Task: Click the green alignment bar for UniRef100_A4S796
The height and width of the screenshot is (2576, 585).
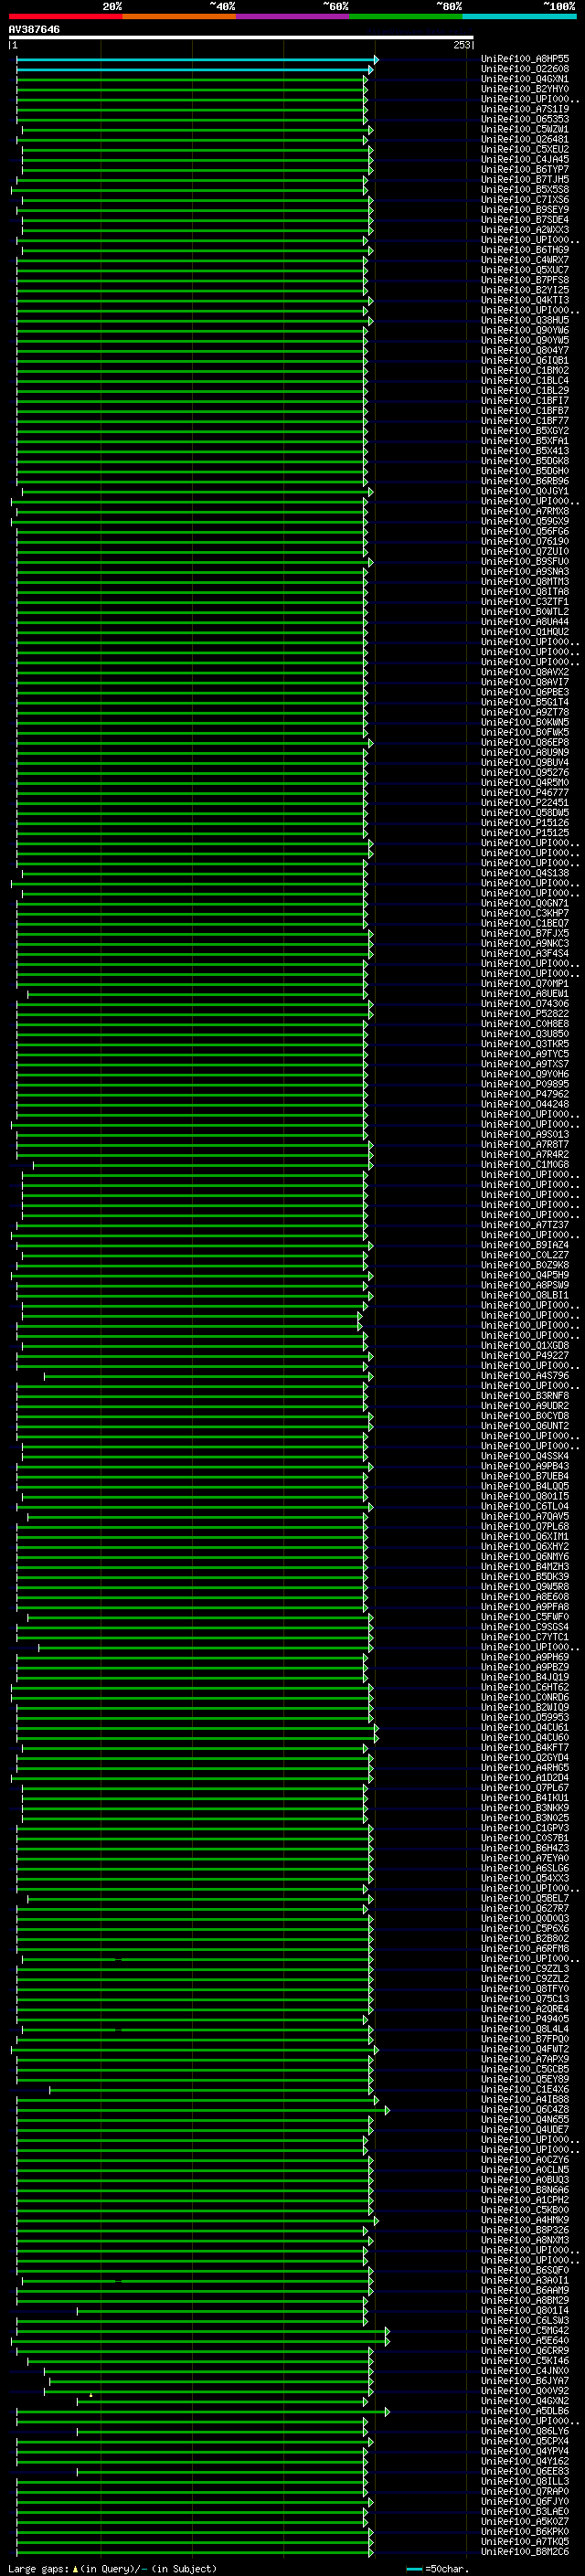Action: click(208, 1376)
